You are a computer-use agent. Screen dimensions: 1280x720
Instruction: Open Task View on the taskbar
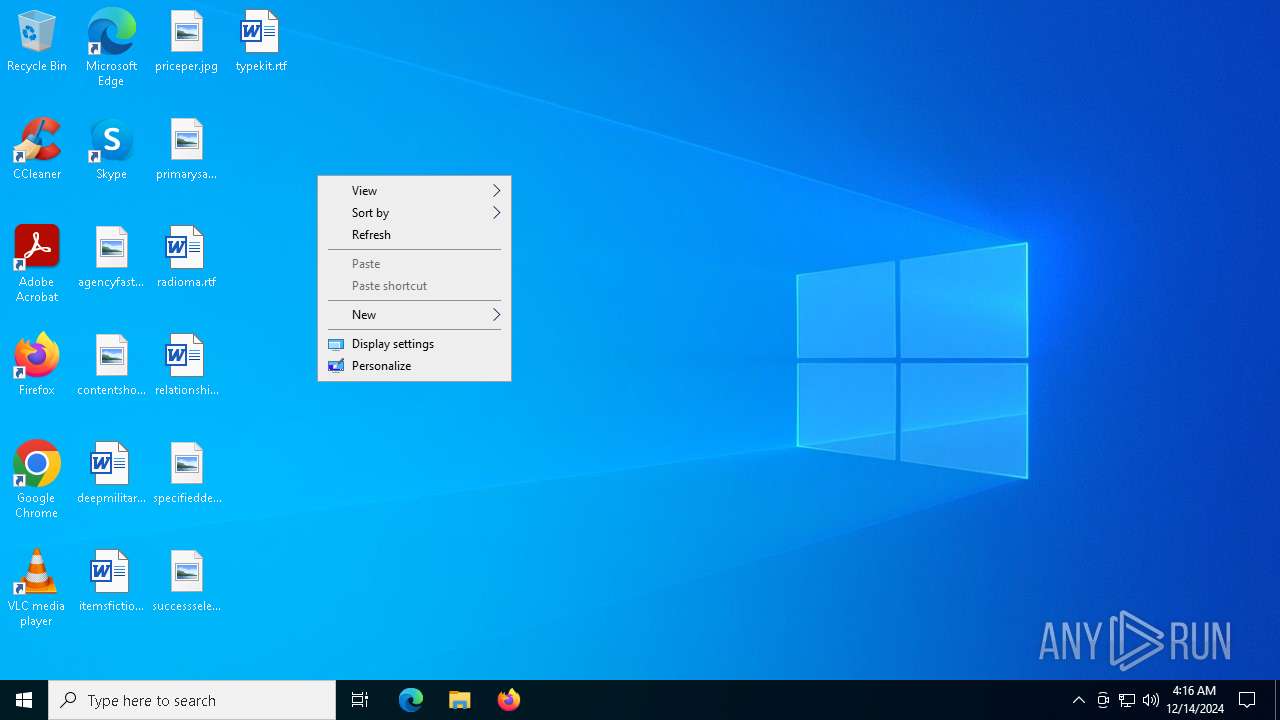360,700
